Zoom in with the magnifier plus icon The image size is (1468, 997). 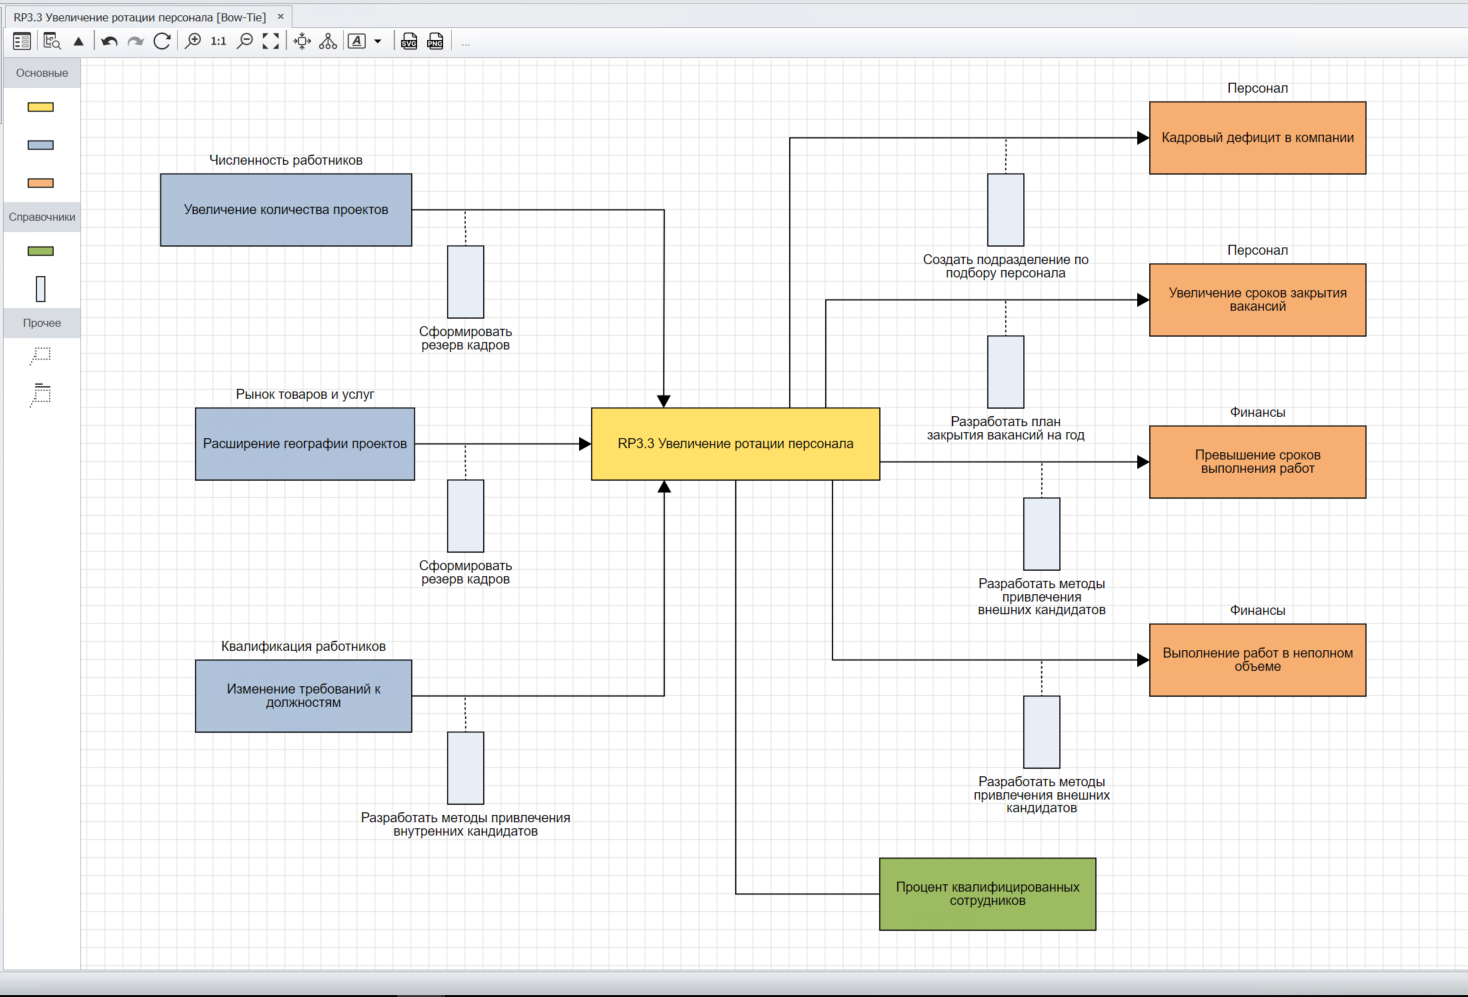click(193, 41)
